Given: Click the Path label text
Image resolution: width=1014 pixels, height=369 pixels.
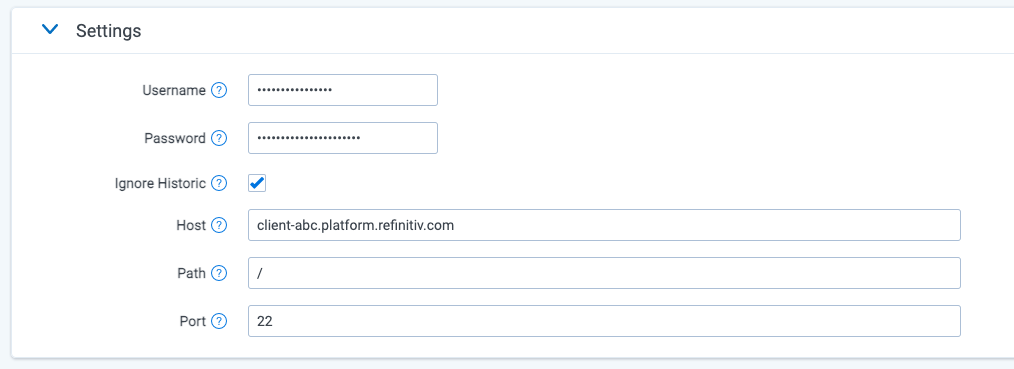Looking at the screenshot, I should click(191, 273).
